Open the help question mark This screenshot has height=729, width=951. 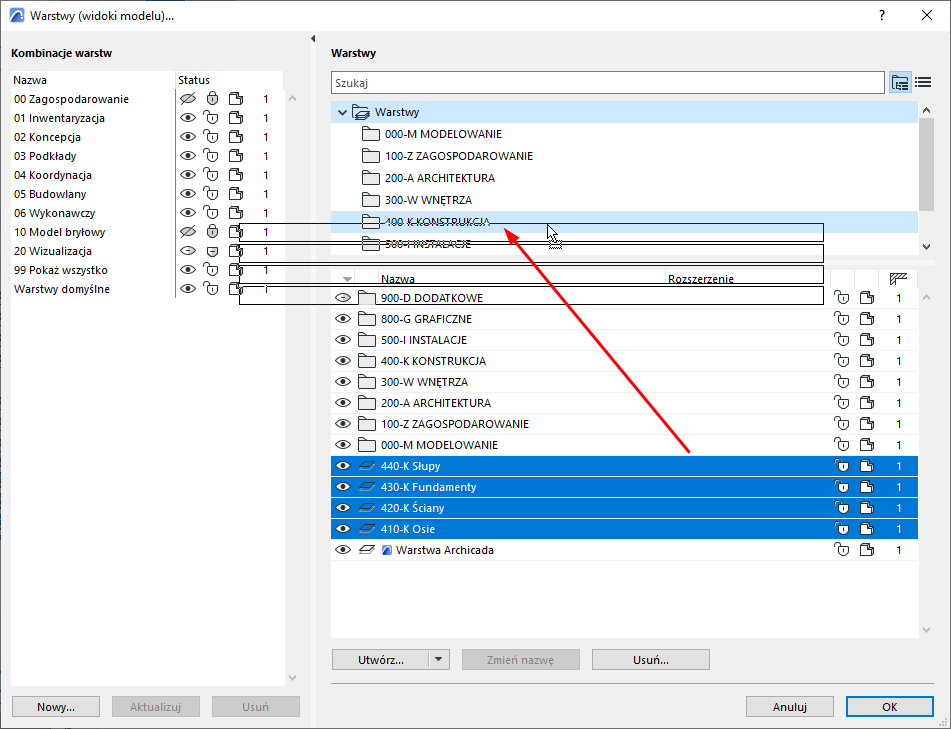click(882, 16)
